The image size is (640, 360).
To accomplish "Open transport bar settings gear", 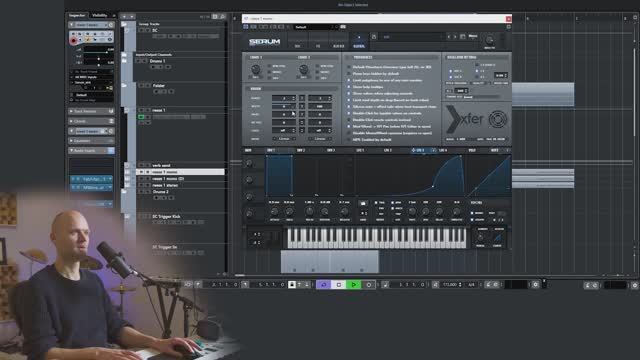I will (536, 284).
